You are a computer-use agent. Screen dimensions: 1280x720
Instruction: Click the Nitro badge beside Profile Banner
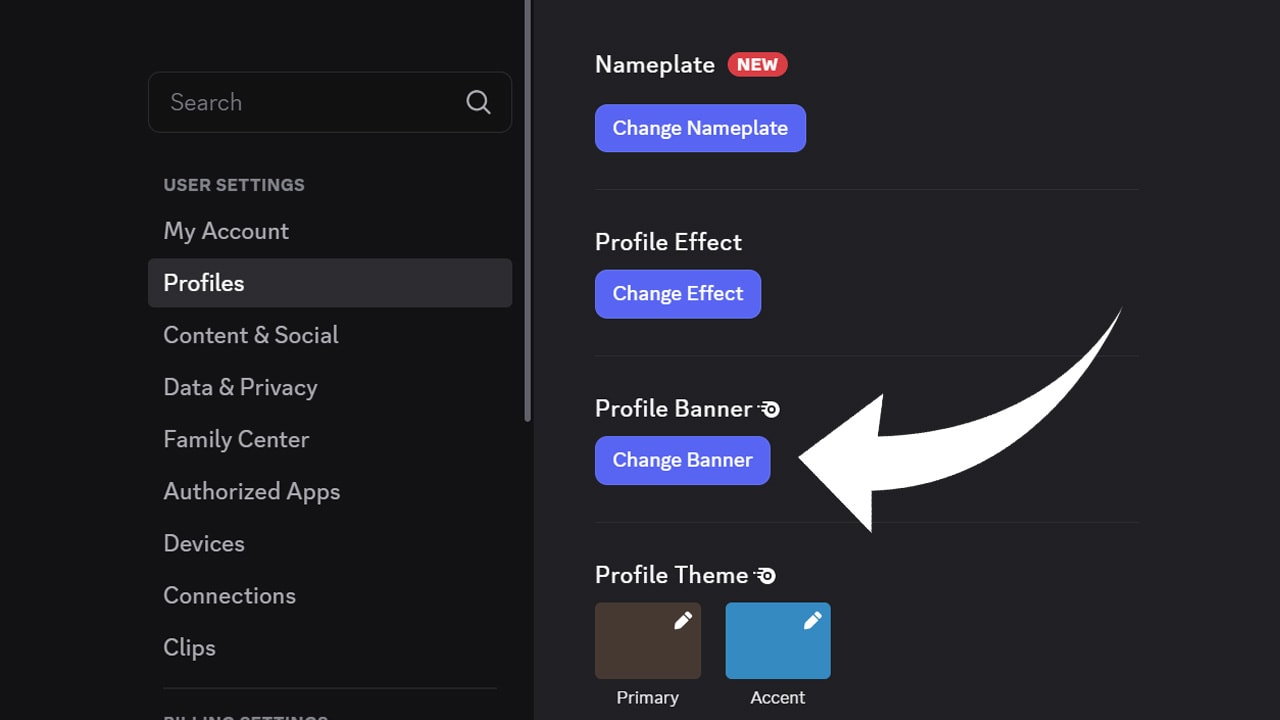pyautogui.click(x=769, y=408)
